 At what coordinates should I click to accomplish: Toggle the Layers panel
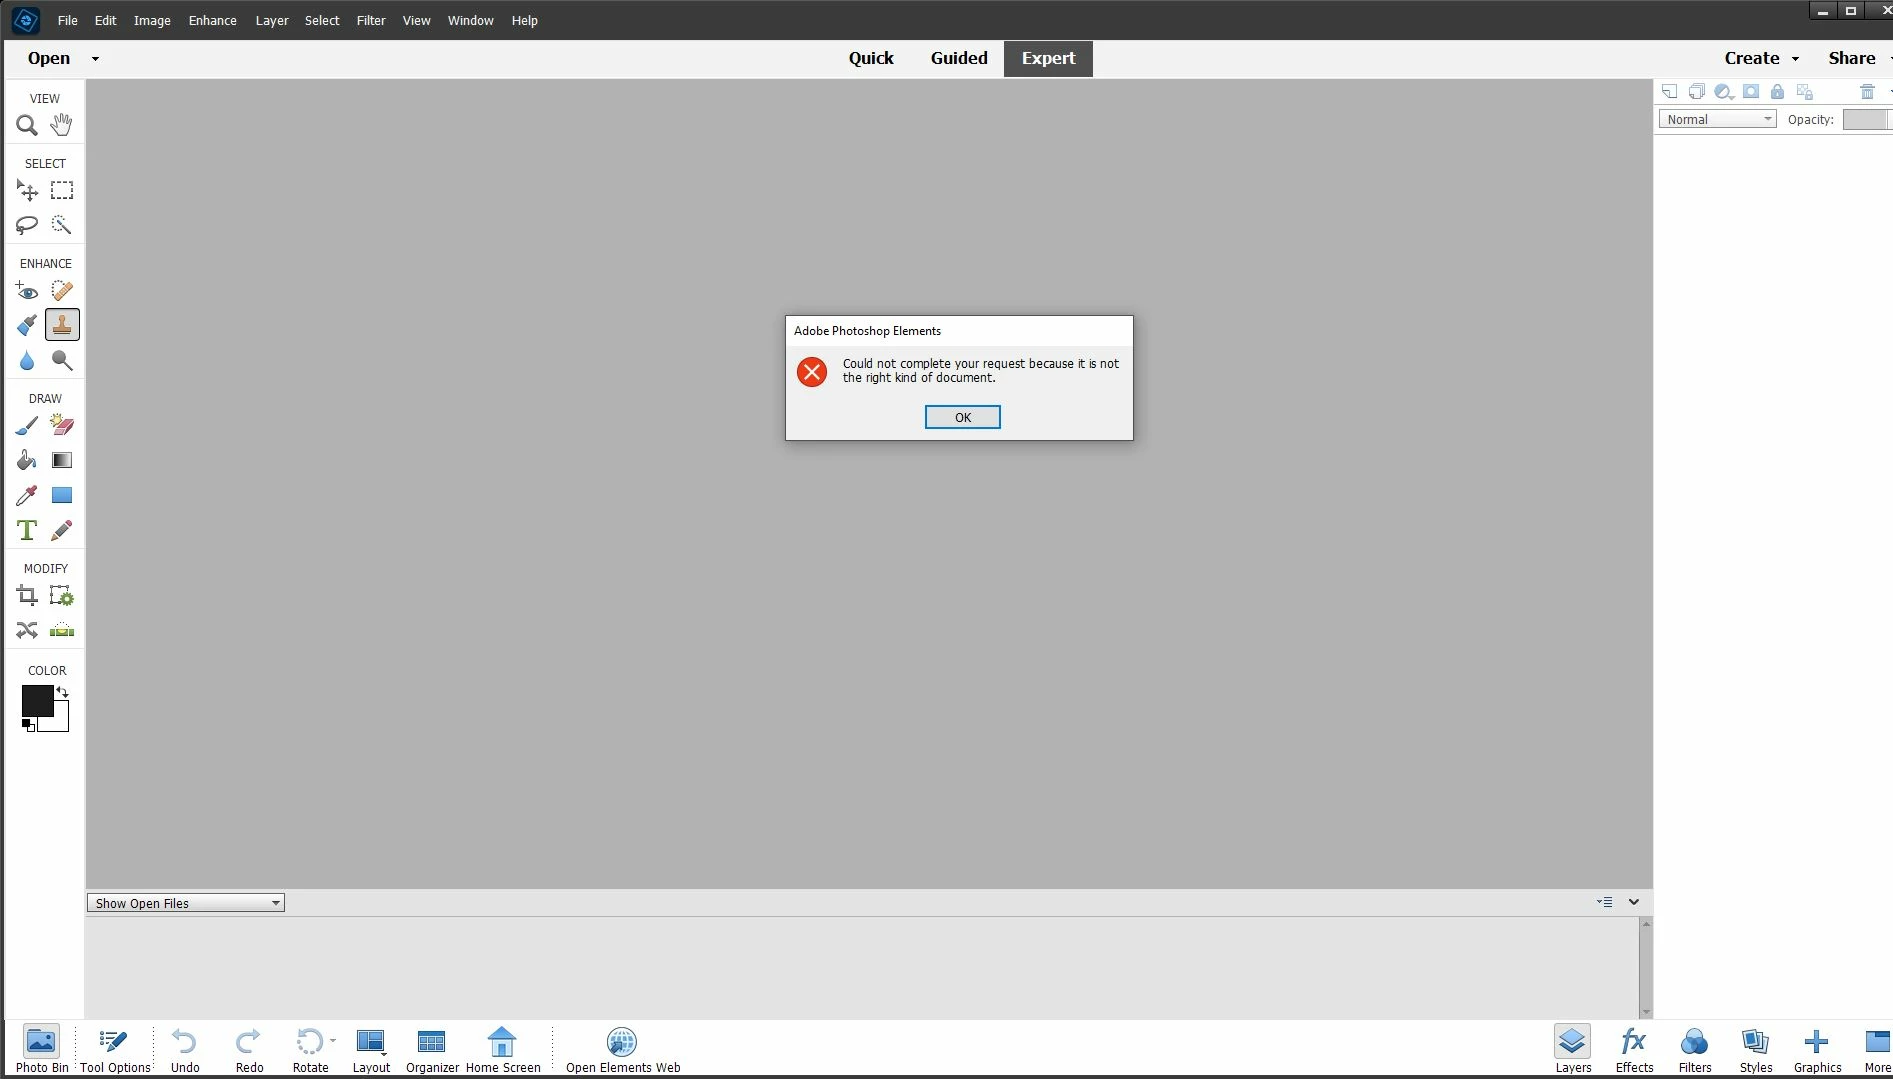click(x=1573, y=1049)
